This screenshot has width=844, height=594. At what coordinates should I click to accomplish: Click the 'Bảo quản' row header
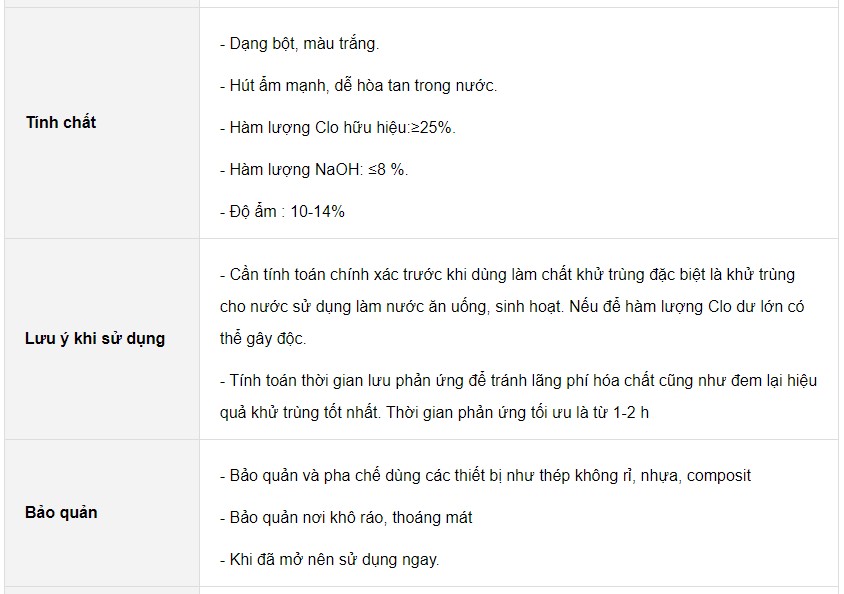61,512
